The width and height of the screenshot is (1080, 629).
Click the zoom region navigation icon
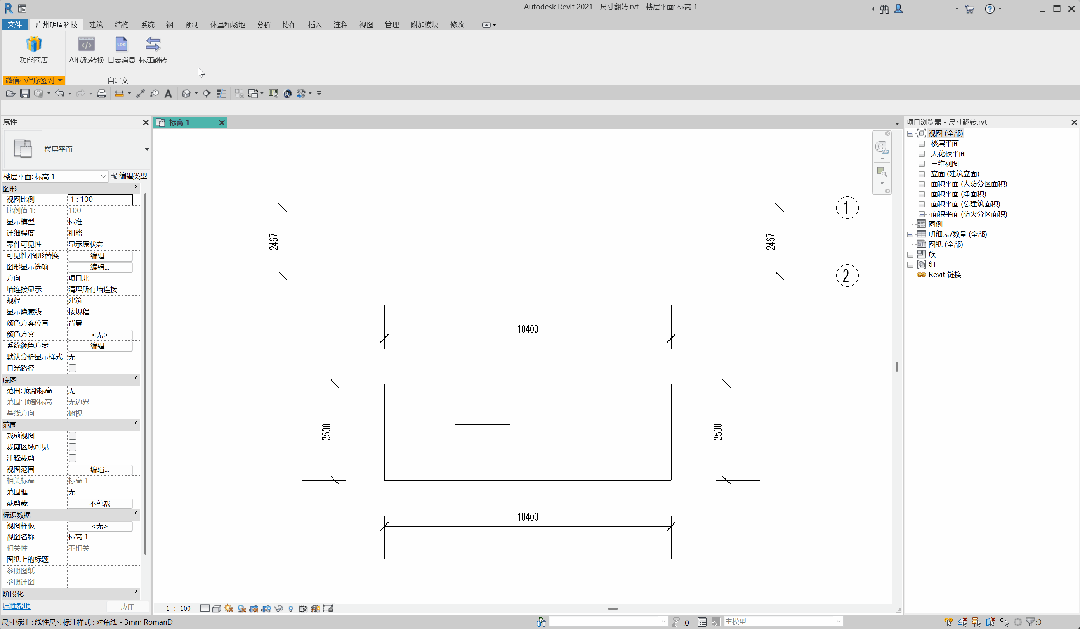click(882, 172)
